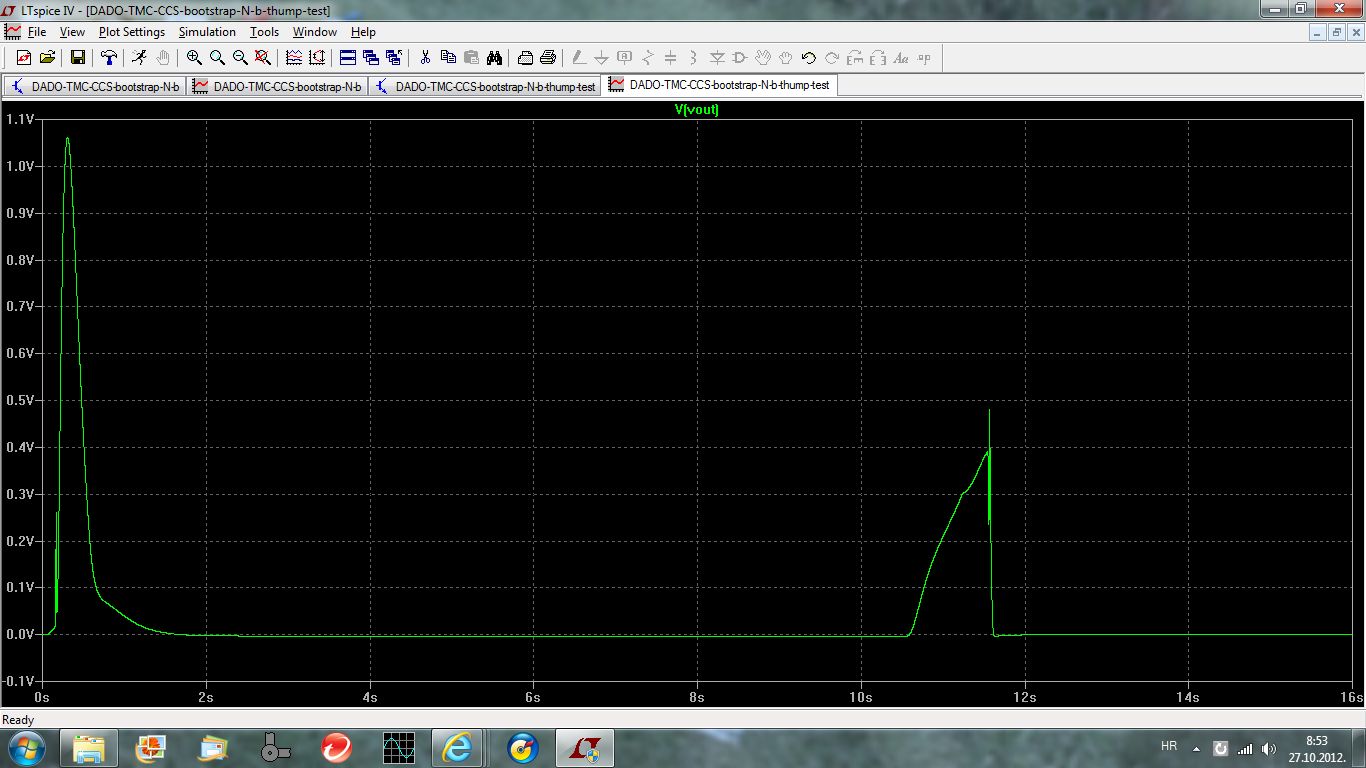
Task: Click the copy icon in toolbar
Action: pos(448,58)
